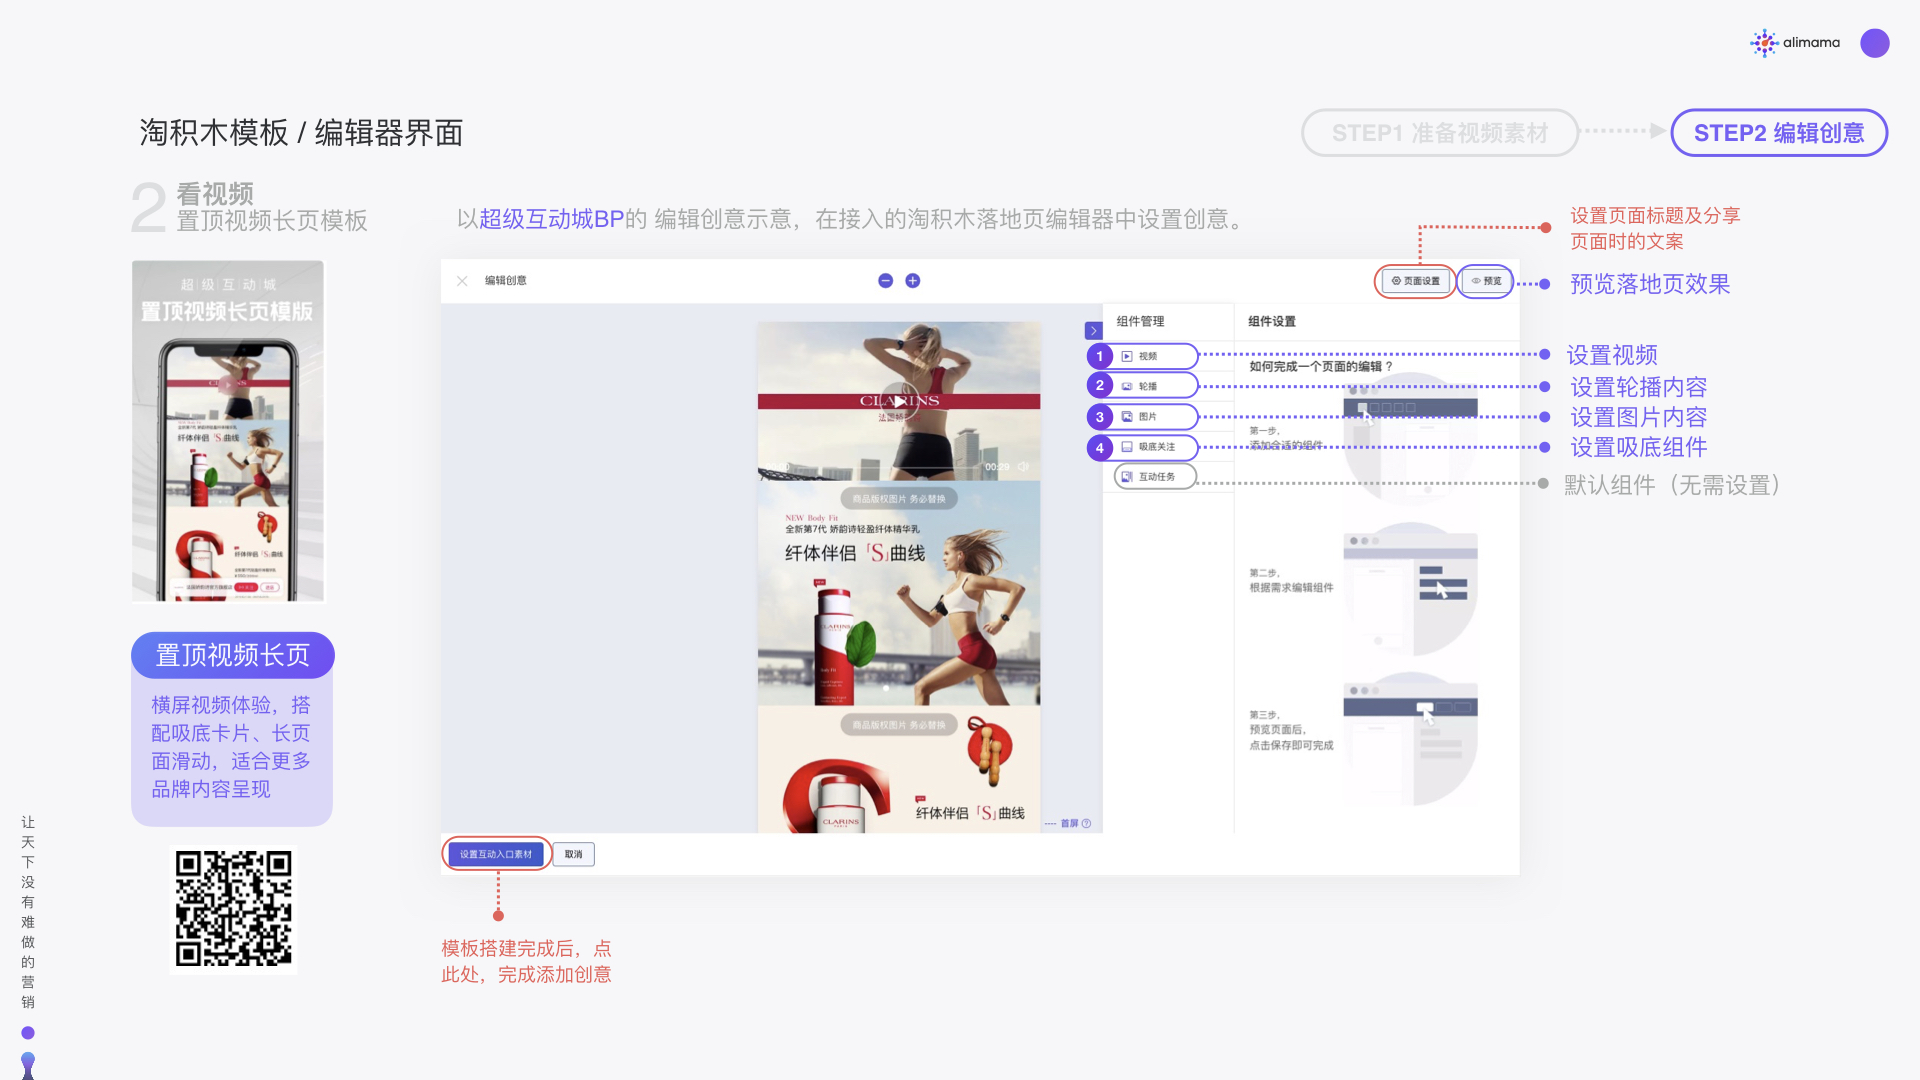Click the 纤体伴侣 S曲线 runner image
Image resolution: width=1920 pixels, height=1080 pixels.
[899, 593]
